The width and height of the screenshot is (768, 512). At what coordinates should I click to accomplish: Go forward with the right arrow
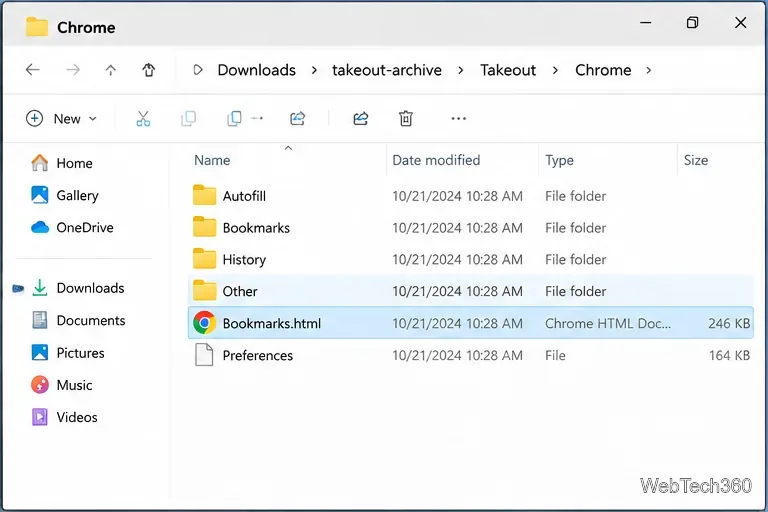(x=73, y=70)
